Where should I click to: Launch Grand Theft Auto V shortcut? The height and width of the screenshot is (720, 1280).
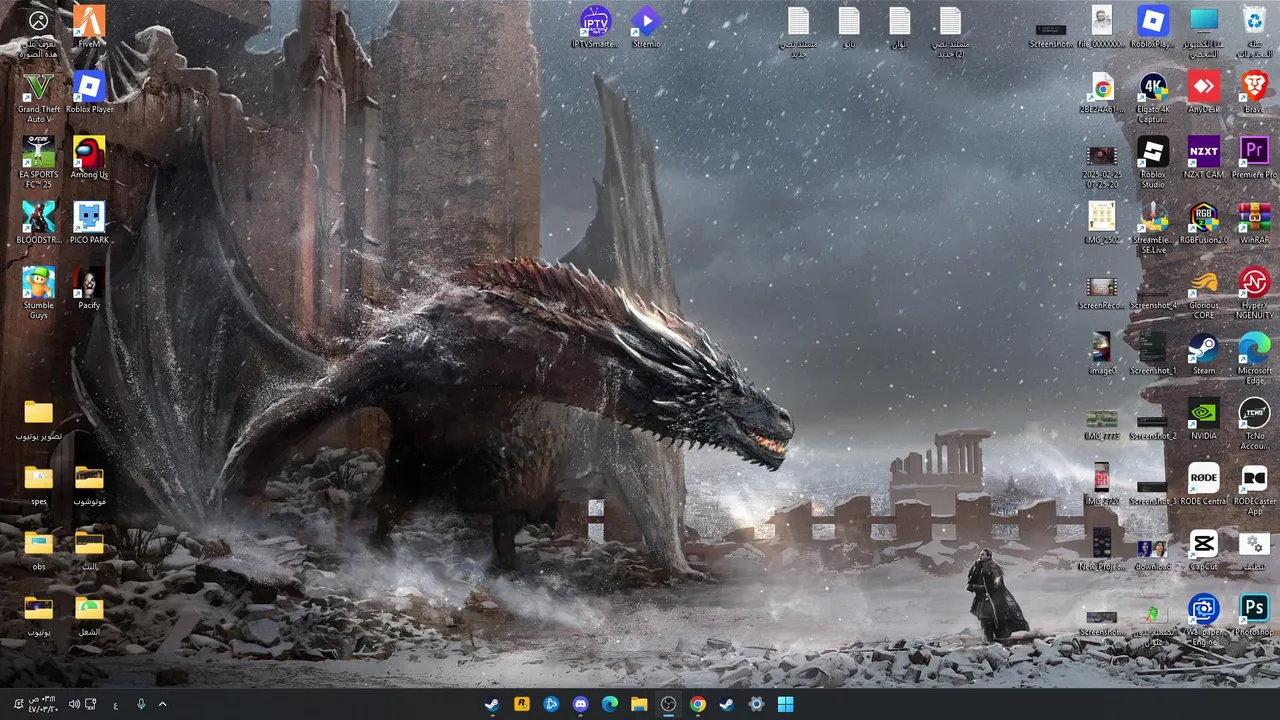(38, 97)
